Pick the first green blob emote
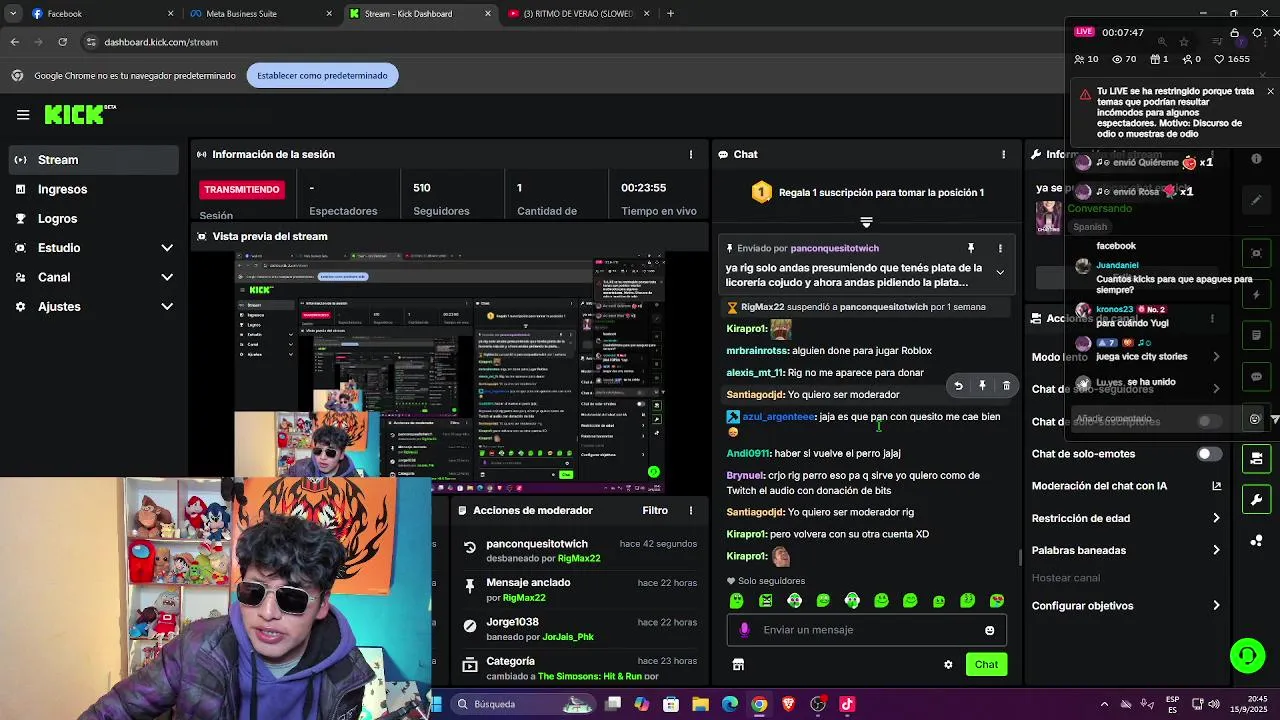The height and width of the screenshot is (720, 1280). tap(737, 601)
